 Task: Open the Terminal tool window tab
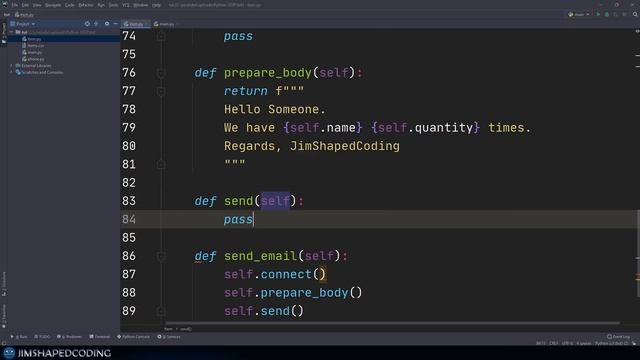point(100,337)
